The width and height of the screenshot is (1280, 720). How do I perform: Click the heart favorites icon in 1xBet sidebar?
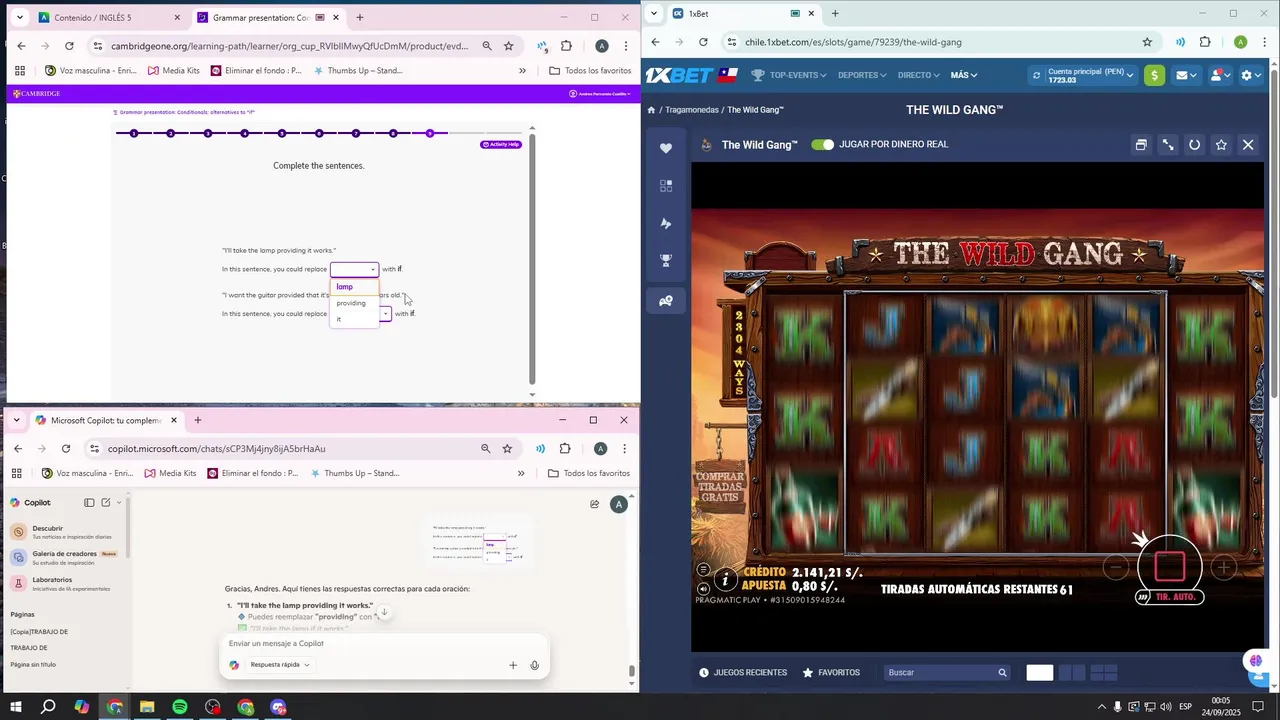click(x=666, y=148)
